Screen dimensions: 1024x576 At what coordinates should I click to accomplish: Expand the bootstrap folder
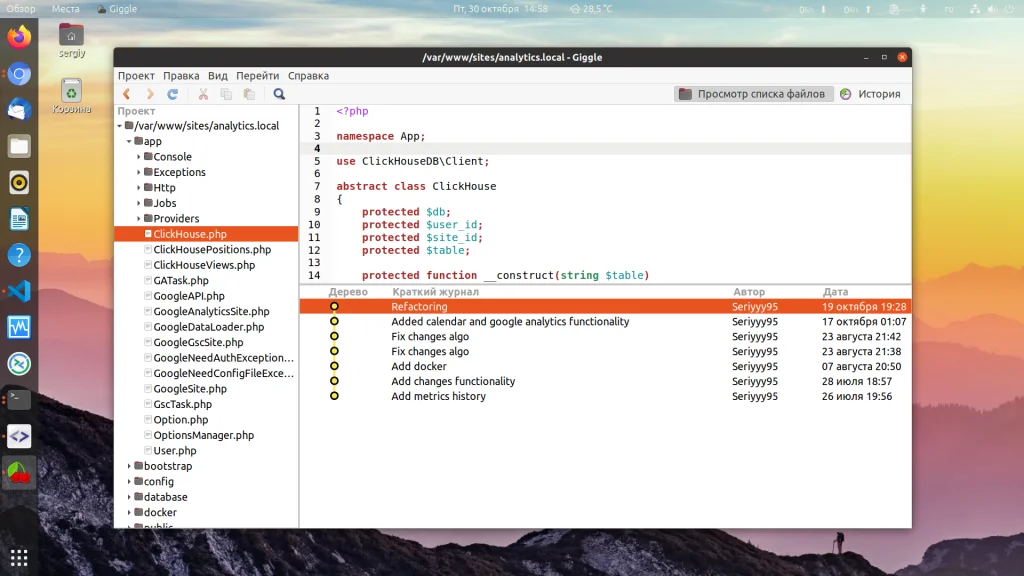(129, 466)
